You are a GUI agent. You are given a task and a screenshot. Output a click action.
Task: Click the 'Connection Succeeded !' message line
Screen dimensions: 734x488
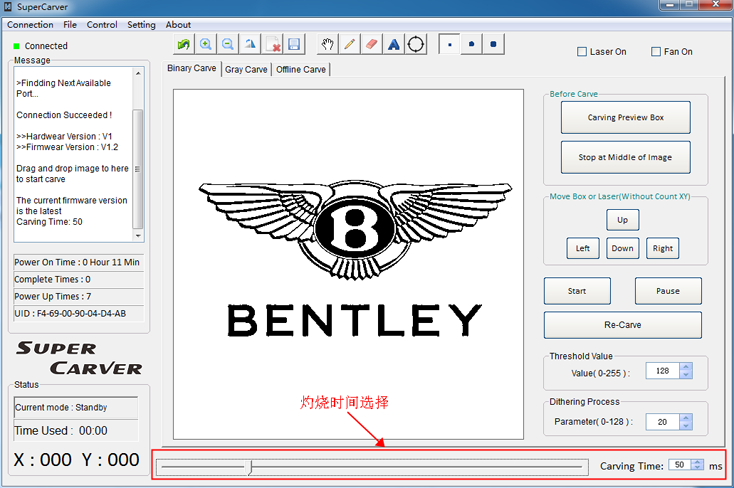64,115
